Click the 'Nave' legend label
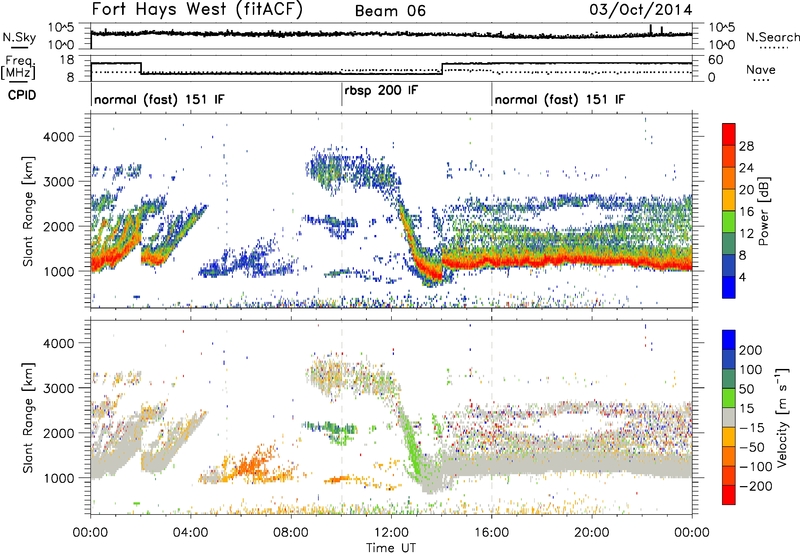The height and width of the screenshot is (554, 800). click(x=761, y=69)
